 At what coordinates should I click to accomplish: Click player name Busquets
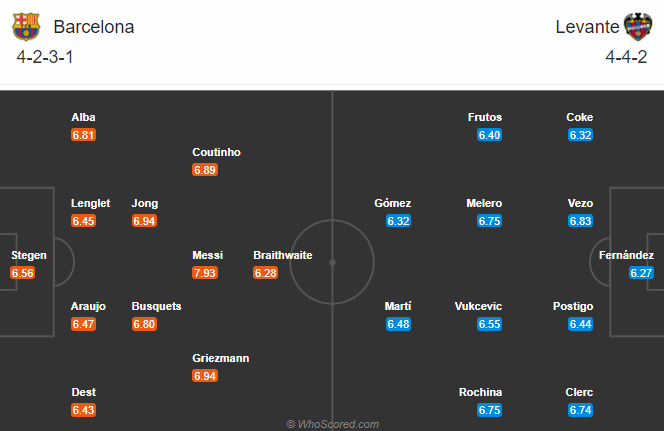156,306
